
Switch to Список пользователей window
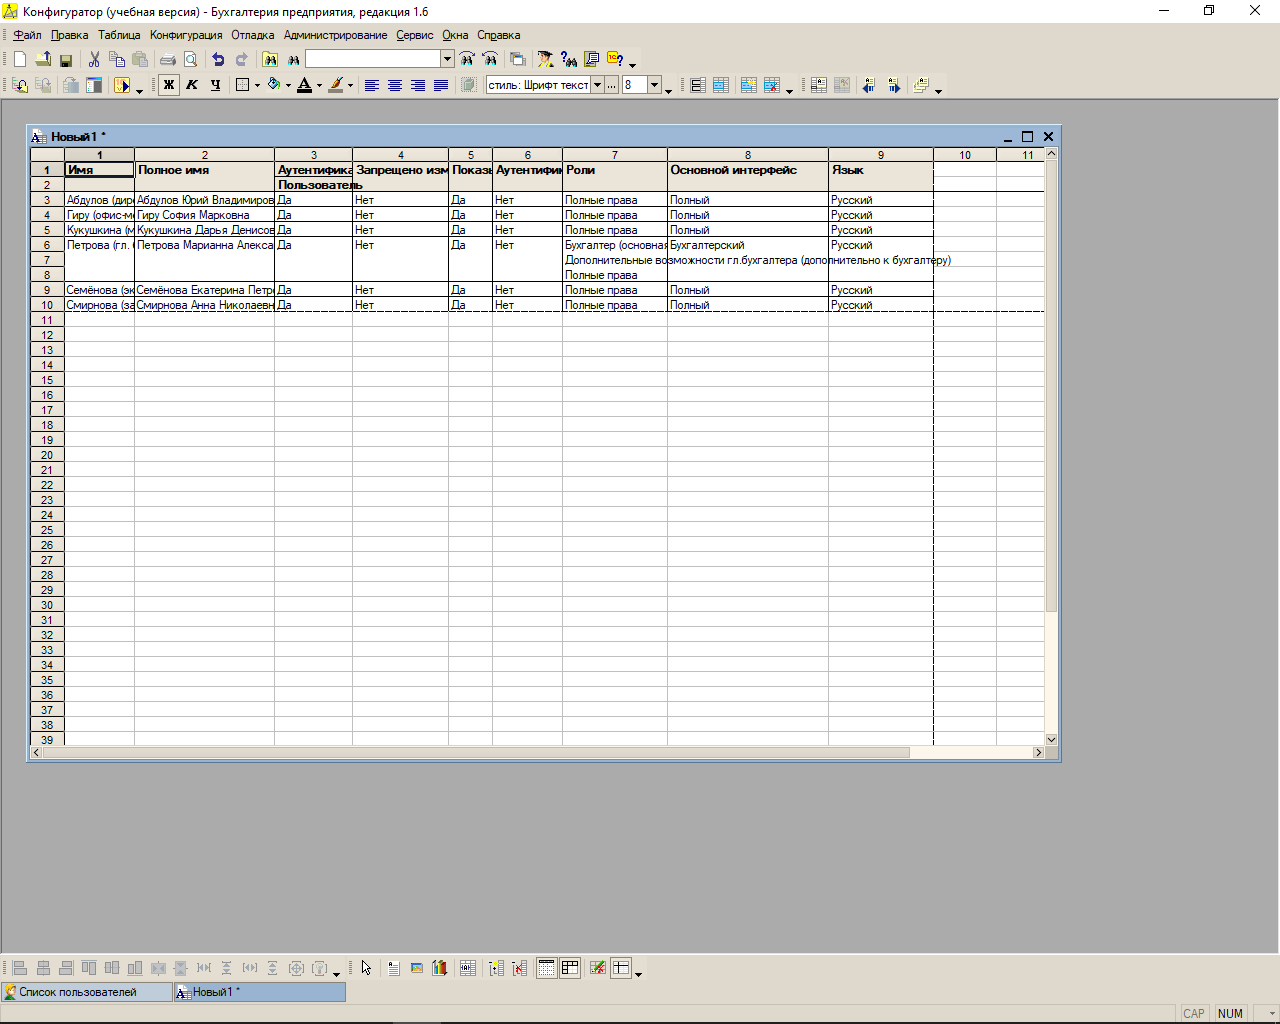pos(86,992)
